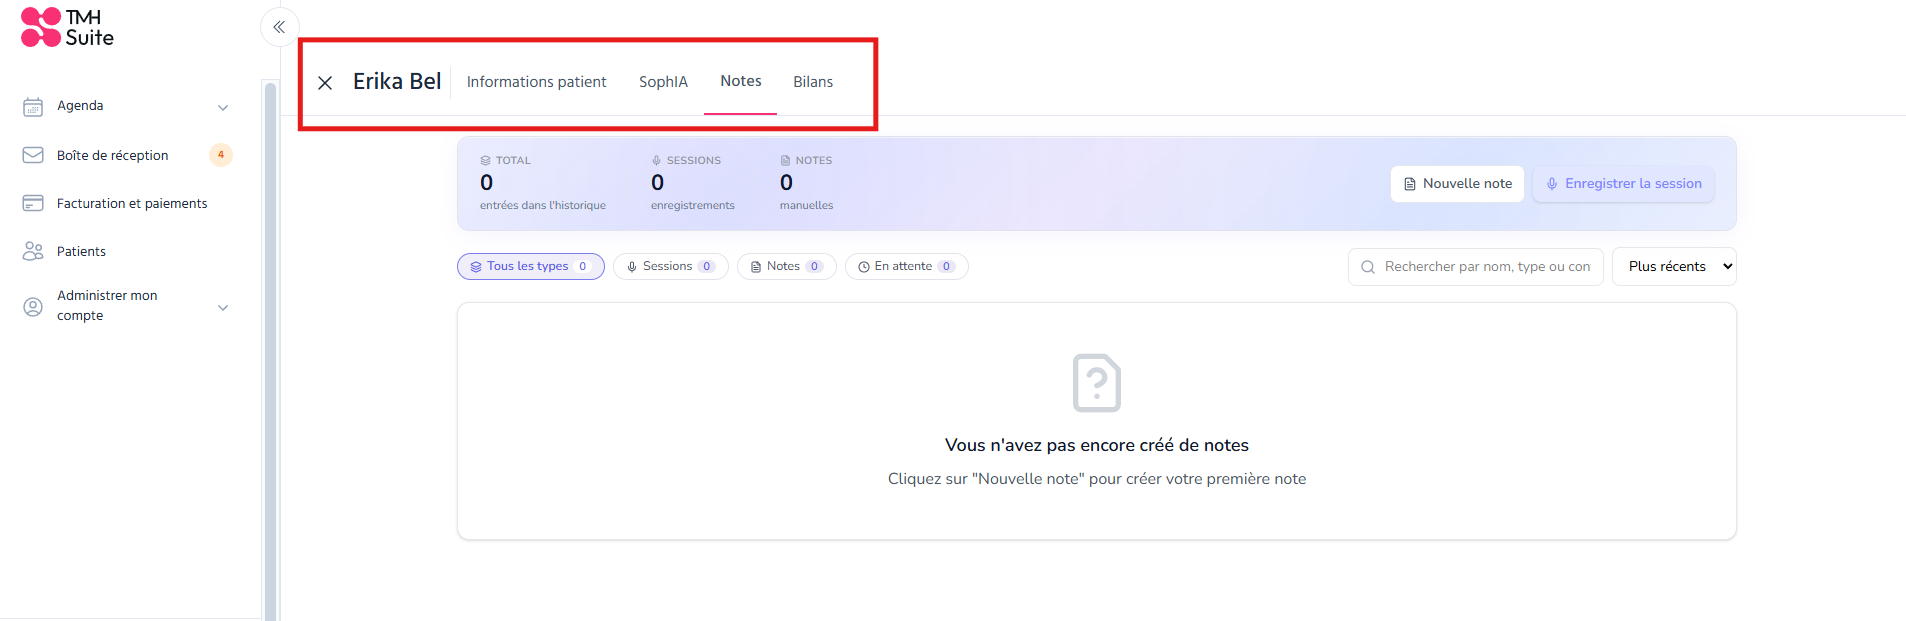Click Enregistrer la session button
Viewport: 1906px width, 621px height.
pos(1624,184)
